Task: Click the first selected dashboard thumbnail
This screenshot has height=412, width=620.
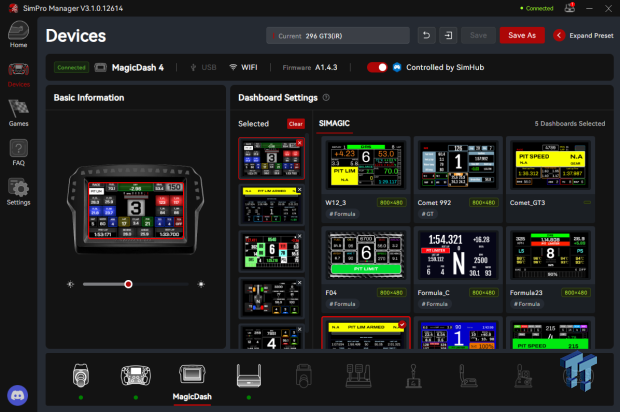Action: coord(271,159)
